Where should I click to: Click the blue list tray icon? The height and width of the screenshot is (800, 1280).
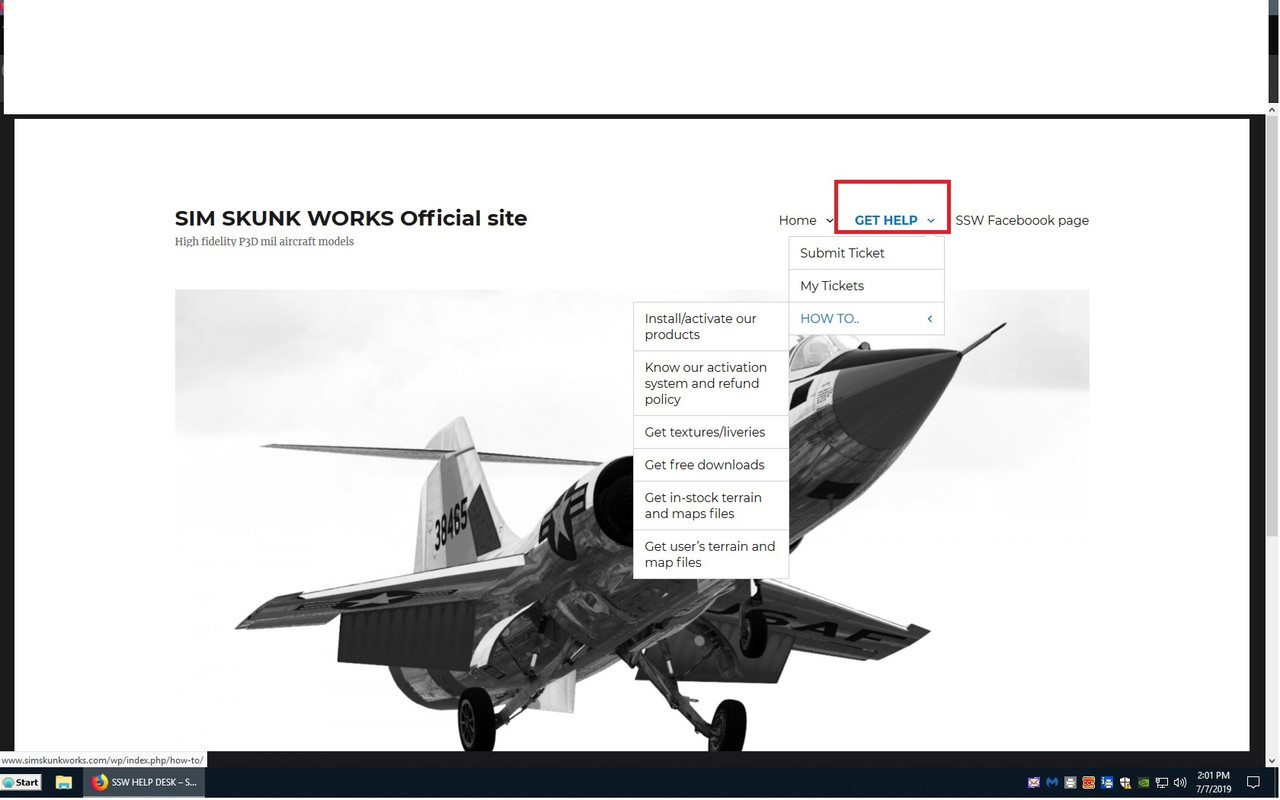click(x=1107, y=782)
